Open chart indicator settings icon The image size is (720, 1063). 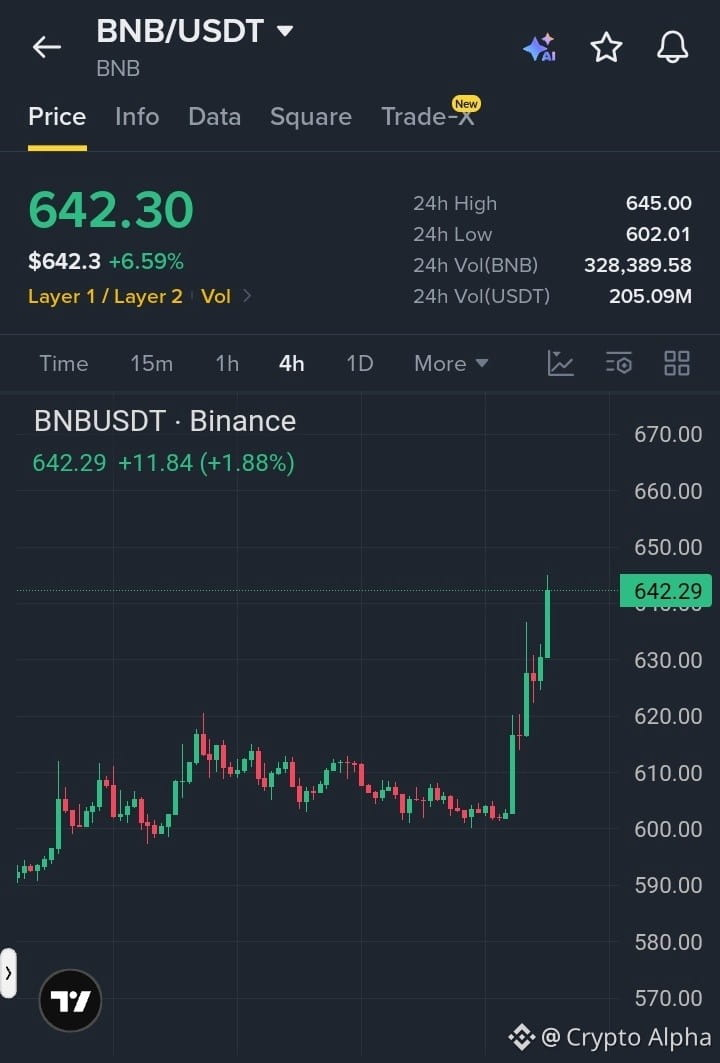[619, 363]
